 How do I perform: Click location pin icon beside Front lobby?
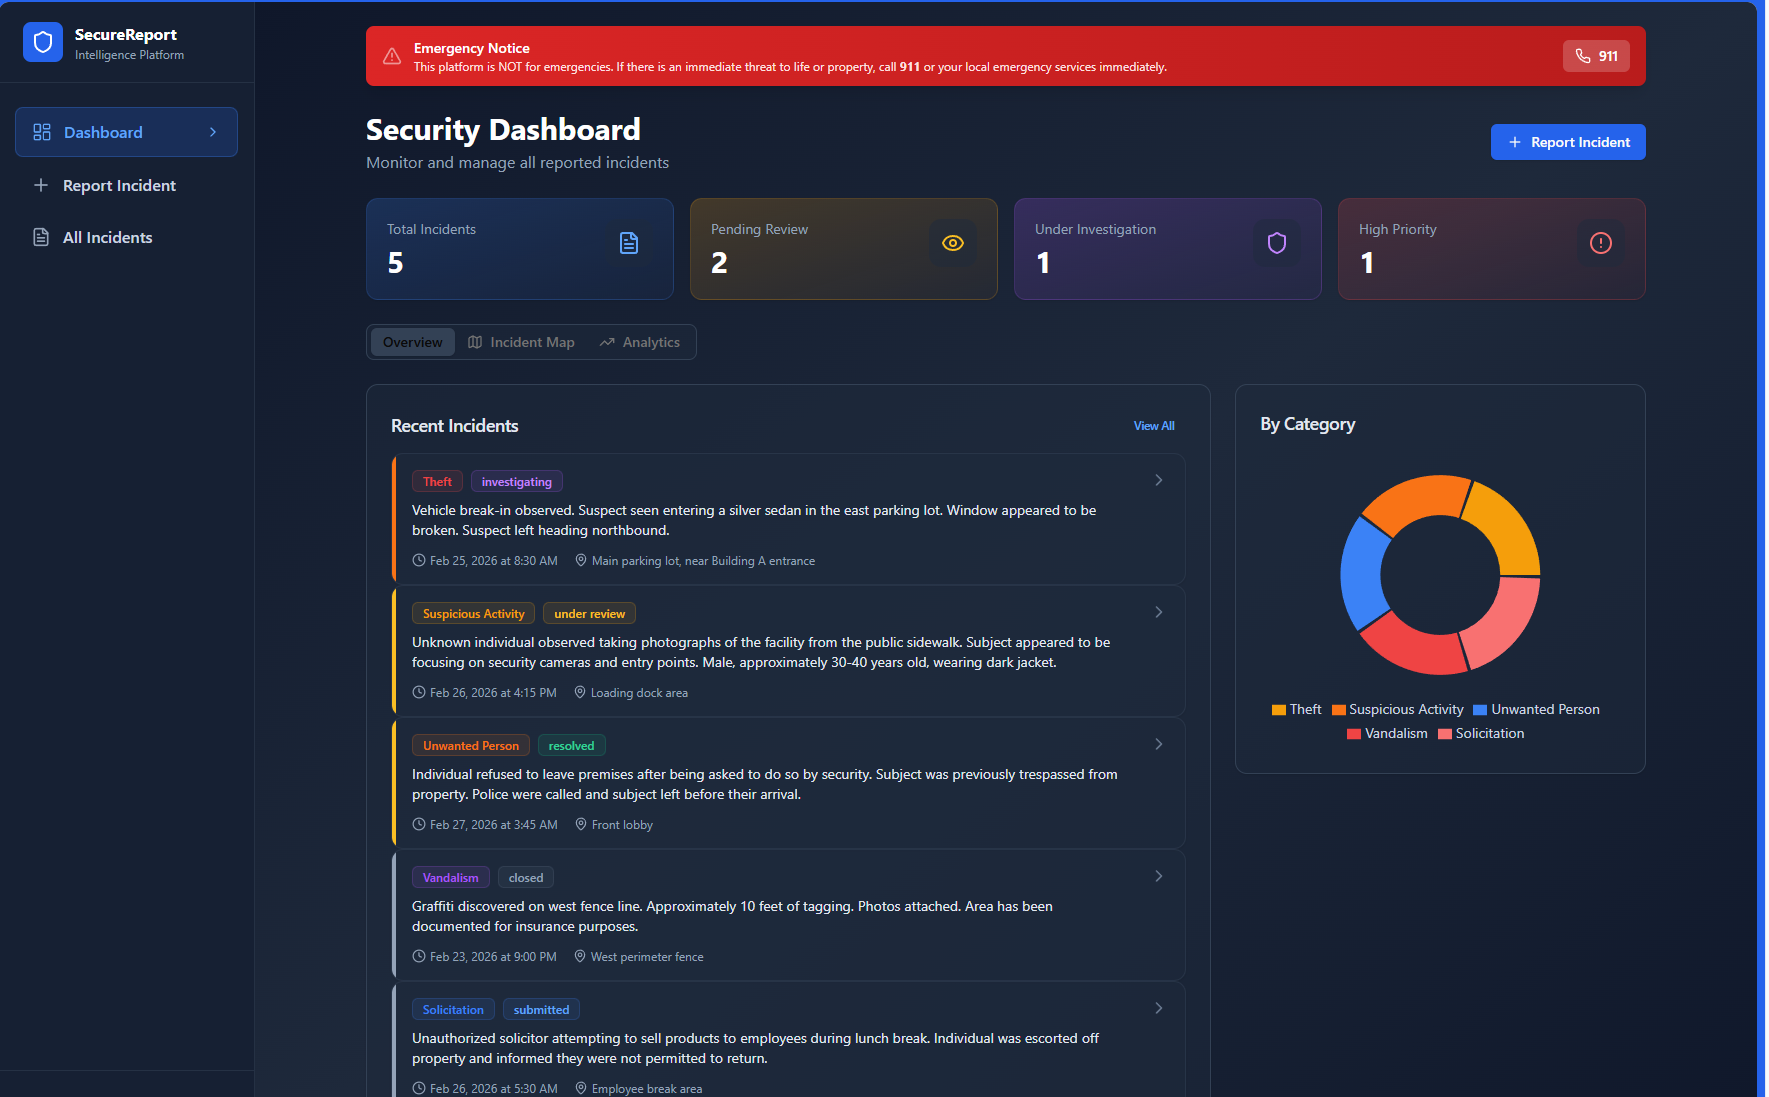[581, 824]
